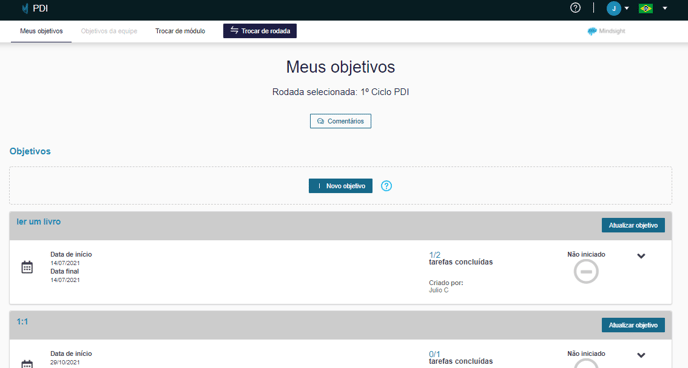
Task: Open the 'ler um livro' objective title
Action: pos(39,222)
